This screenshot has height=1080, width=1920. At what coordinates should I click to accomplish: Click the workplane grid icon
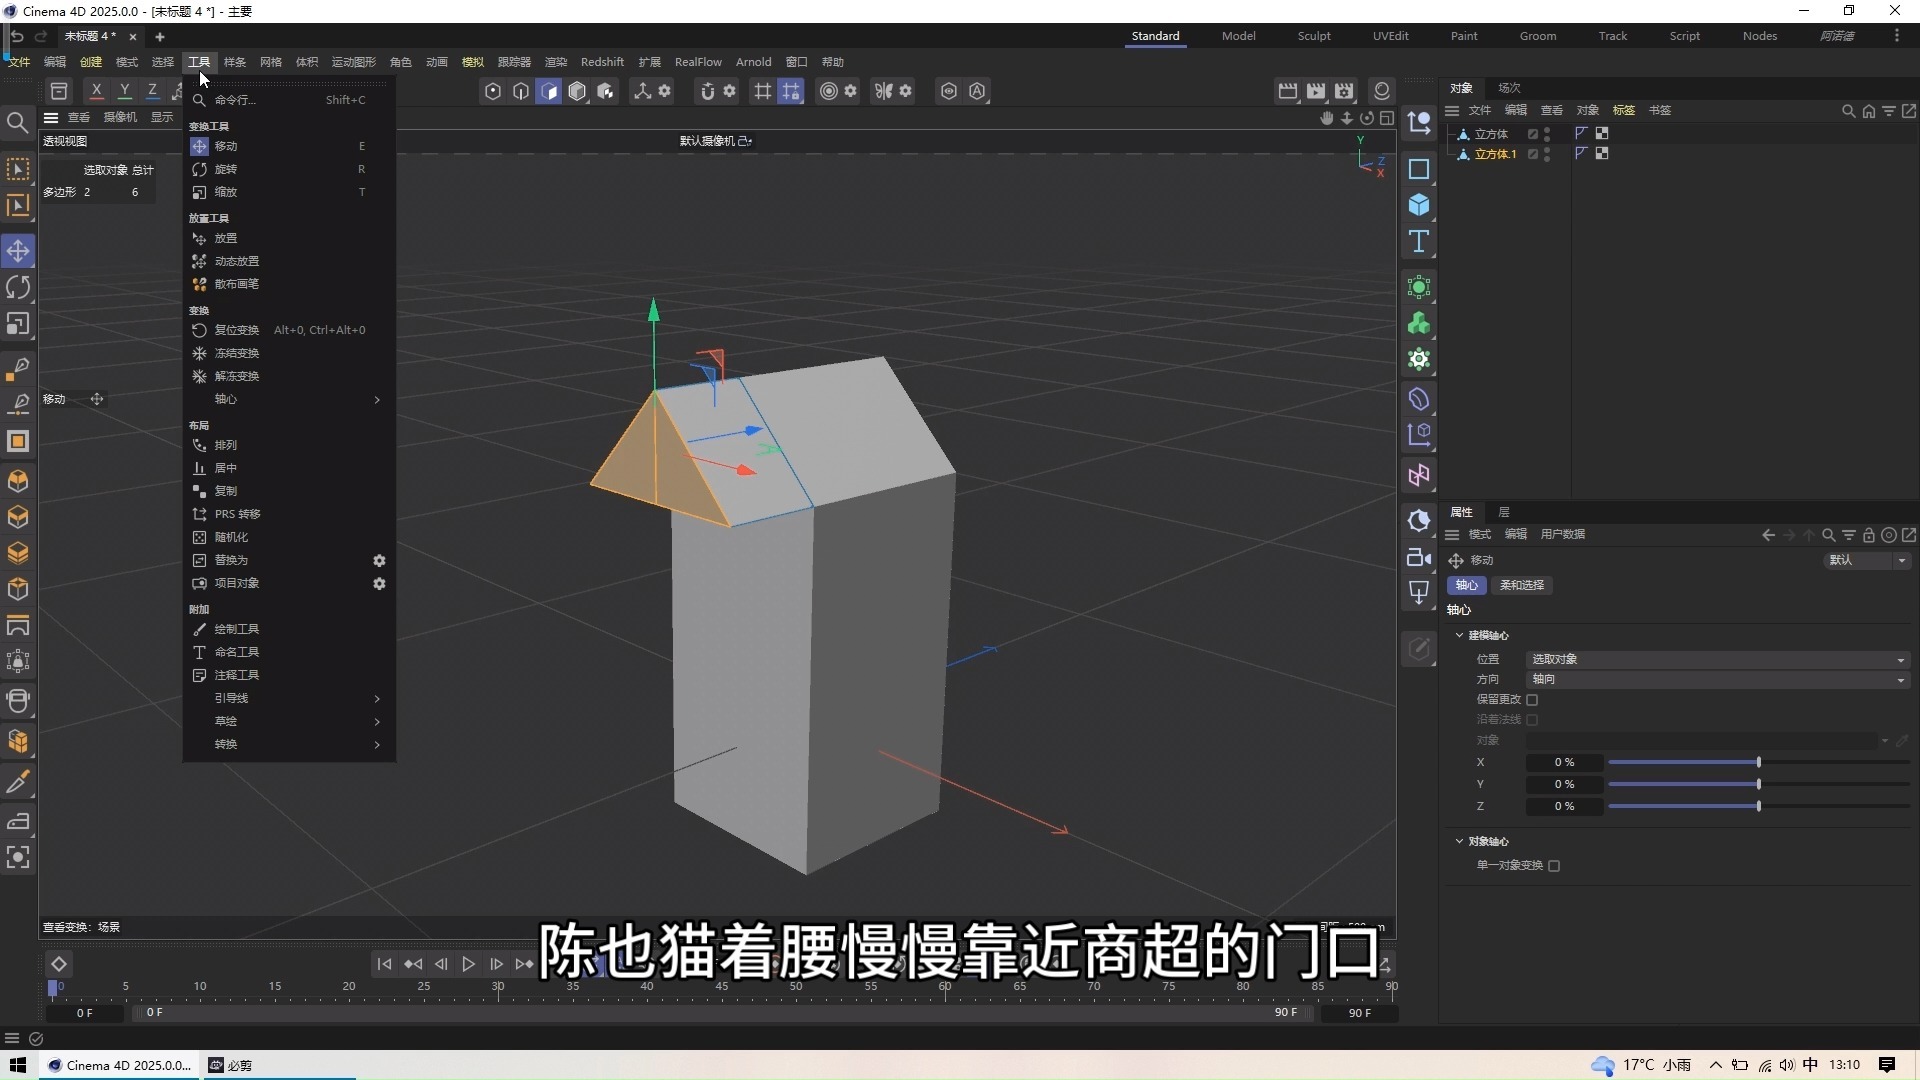point(763,91)
